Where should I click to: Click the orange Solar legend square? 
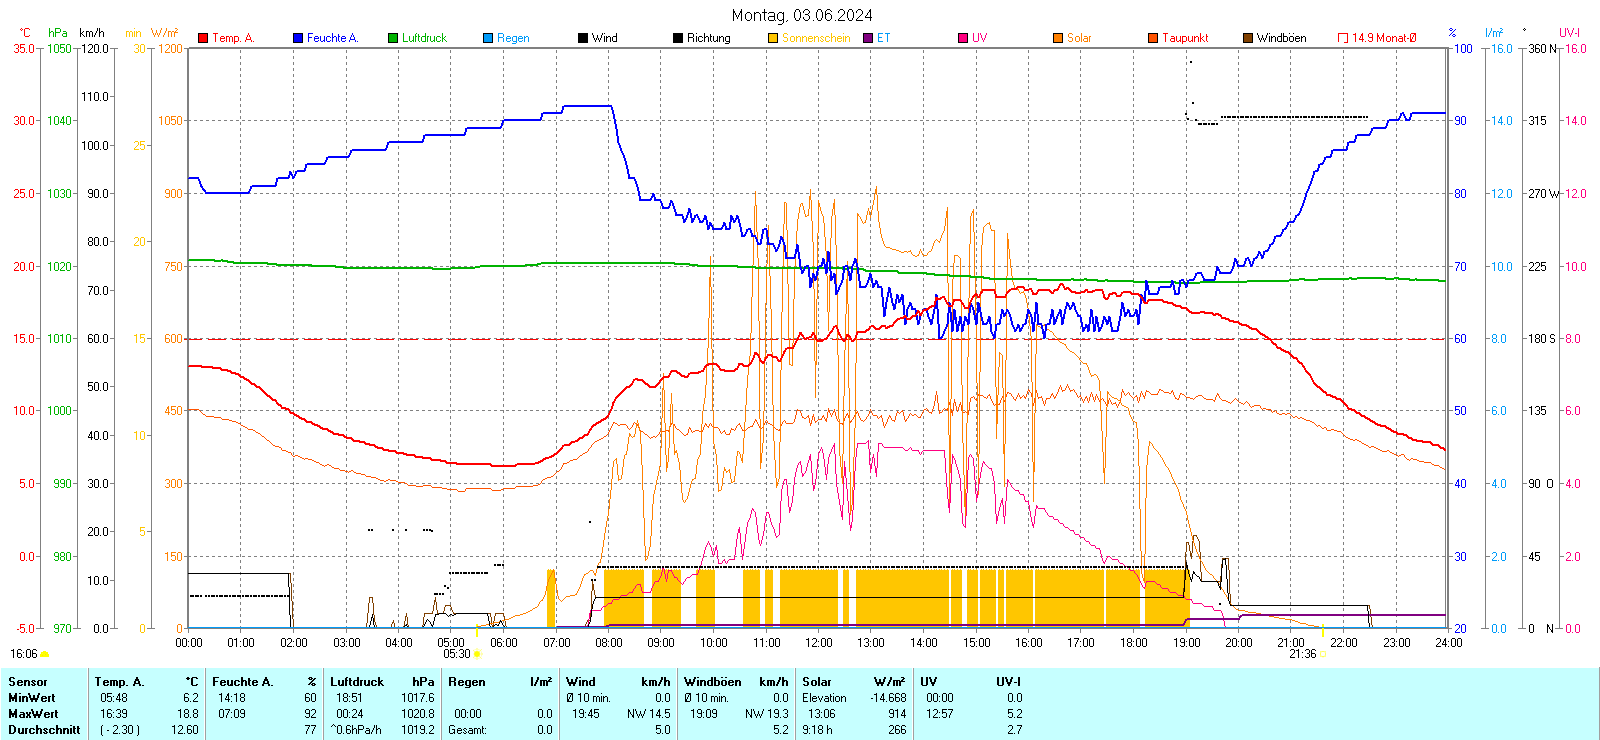pyautogui.click(x=1058, y=38)
